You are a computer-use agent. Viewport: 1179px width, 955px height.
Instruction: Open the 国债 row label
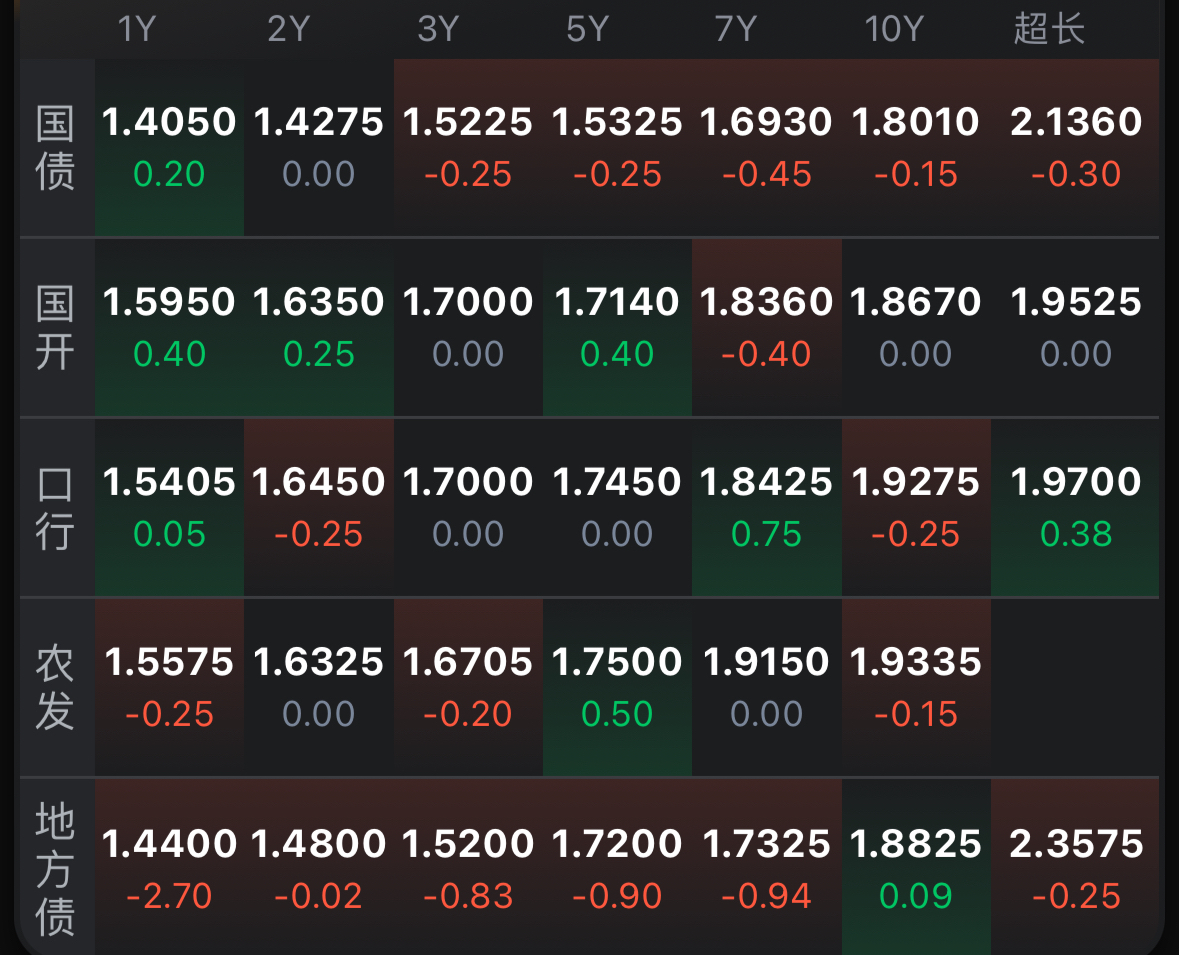56,147
